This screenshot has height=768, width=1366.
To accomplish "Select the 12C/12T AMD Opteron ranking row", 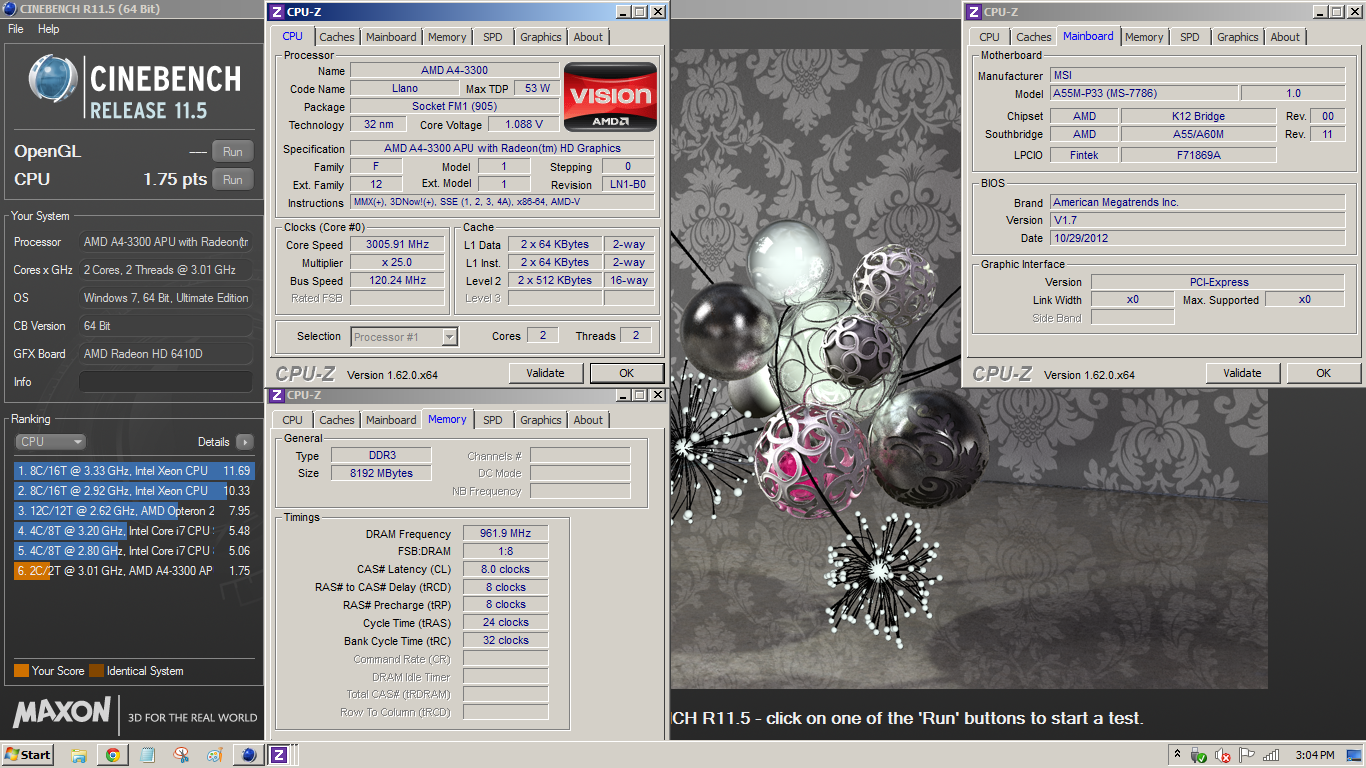I will pyautogui.click(x=134, y=510).
